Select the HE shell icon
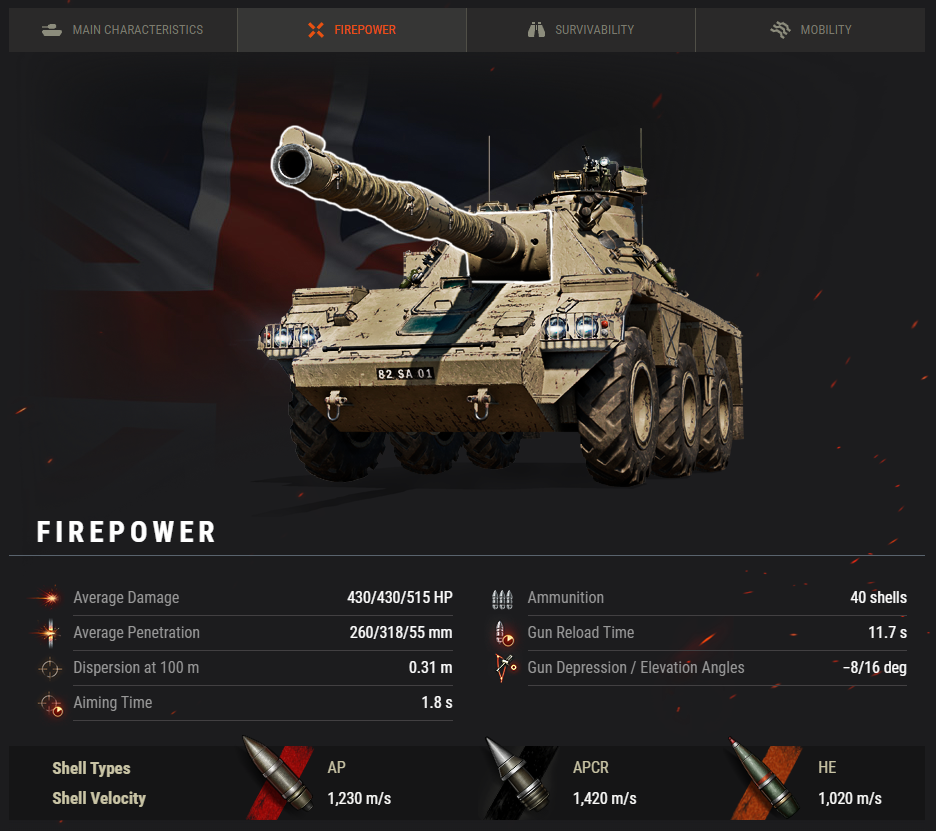 point(765,778)
